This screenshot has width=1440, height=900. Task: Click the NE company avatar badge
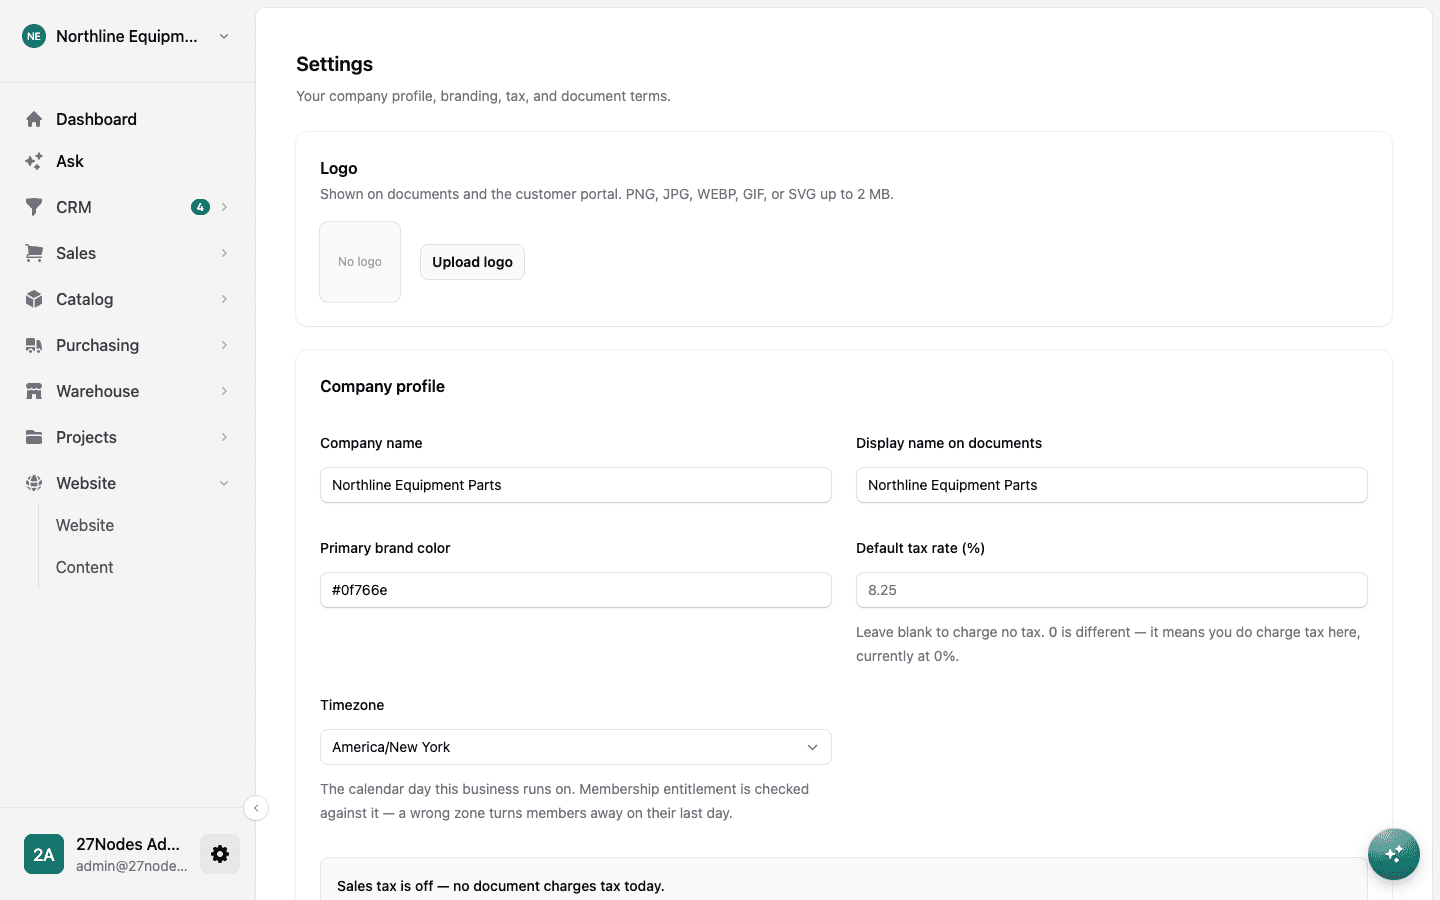(34, 36)
